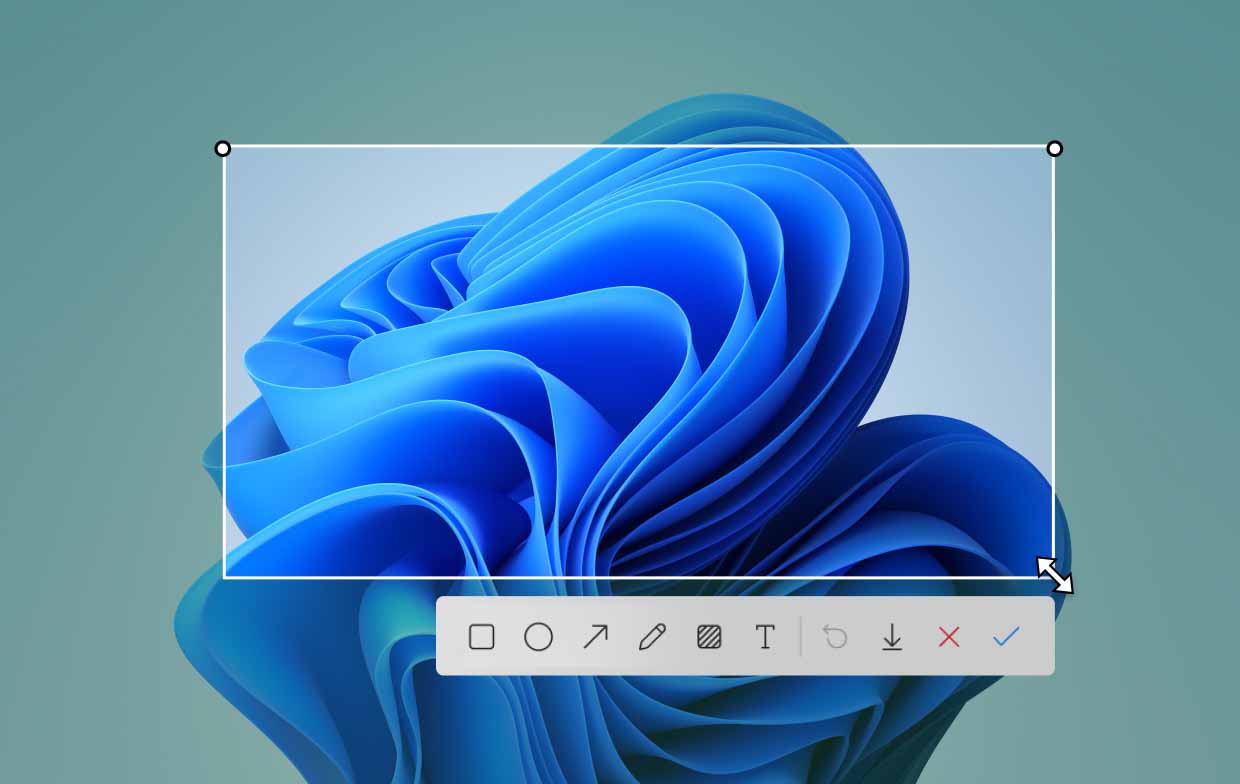
Task: Select the ellipse annotation tool
Action: click(539, 637)
